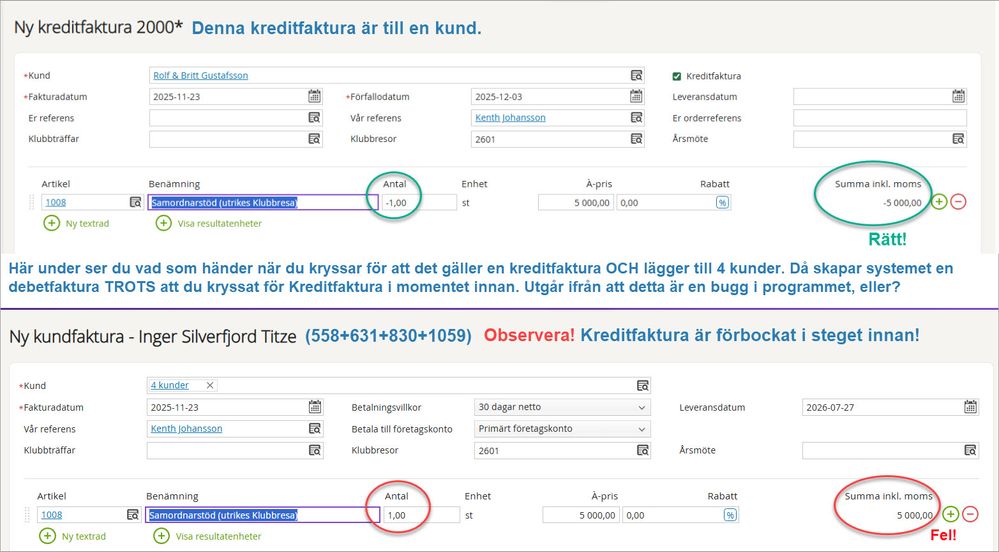Open calendar for bottom Leveransdatum 2026-07-27
The height and width of the screenshot is (552, 999).
point(970,407)
